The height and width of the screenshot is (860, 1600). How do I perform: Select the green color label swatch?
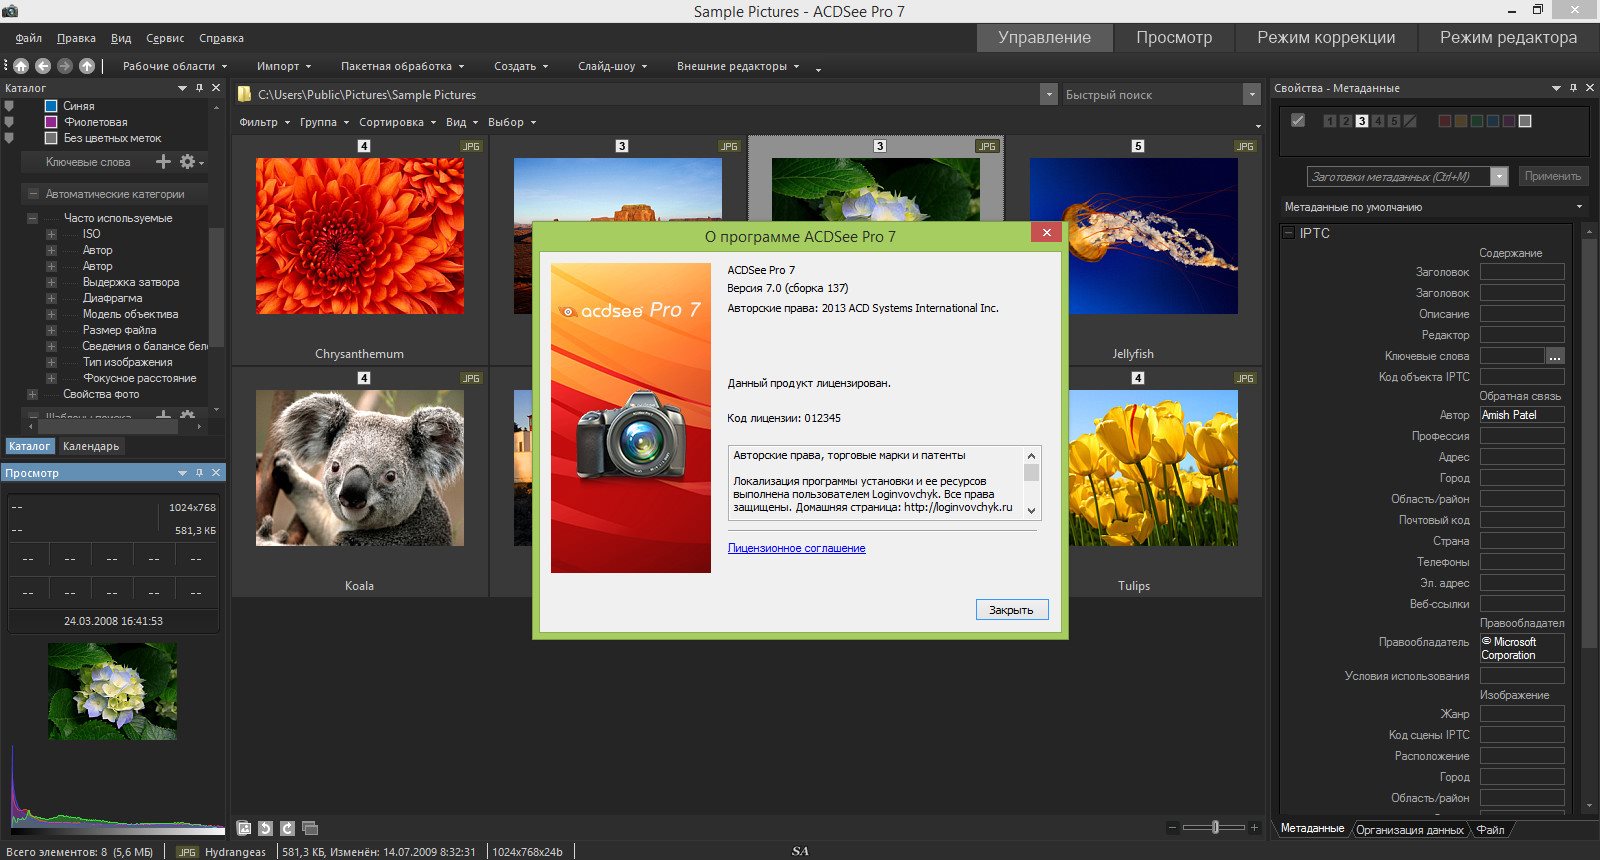pyautogui.click(x=1476, y=121)
